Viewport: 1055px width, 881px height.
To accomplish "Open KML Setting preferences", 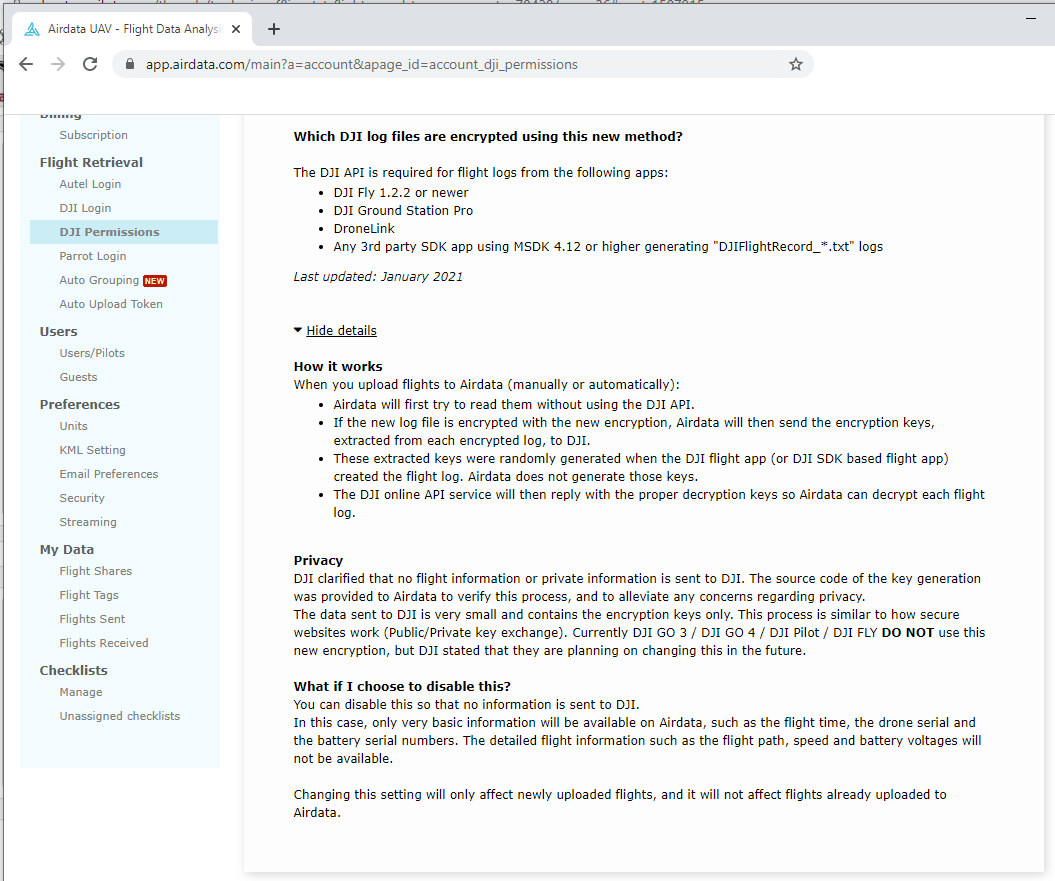I will 92,450.
